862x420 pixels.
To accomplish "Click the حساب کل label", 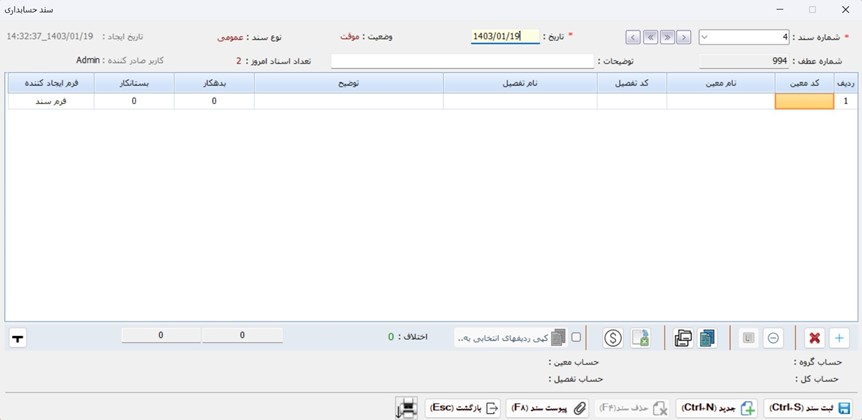I will click(819, 379).
